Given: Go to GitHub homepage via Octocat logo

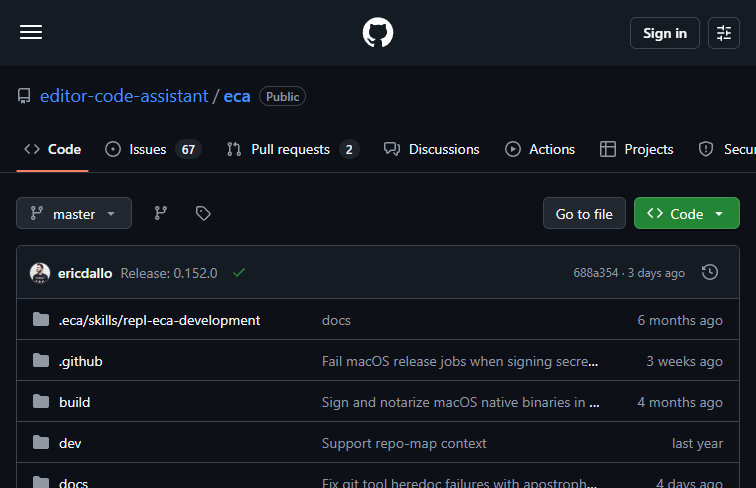Looking at the screenshot, I should tap(378, 32).
